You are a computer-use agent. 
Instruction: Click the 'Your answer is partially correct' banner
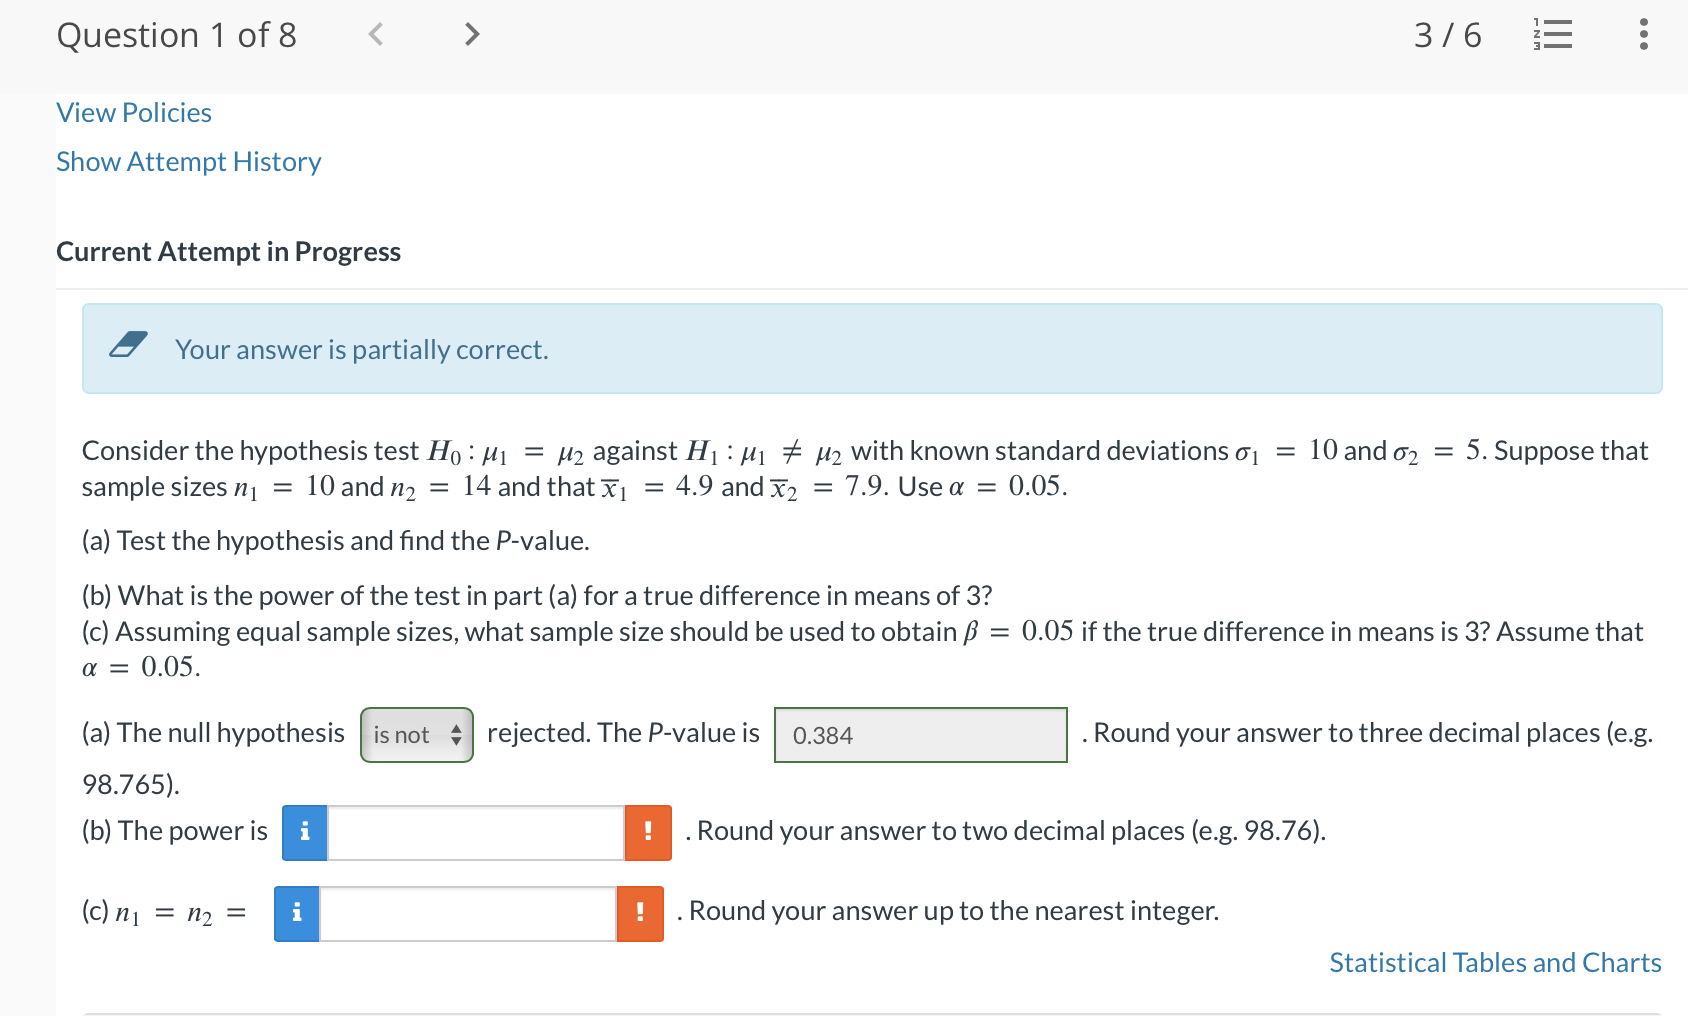point(361,349)
